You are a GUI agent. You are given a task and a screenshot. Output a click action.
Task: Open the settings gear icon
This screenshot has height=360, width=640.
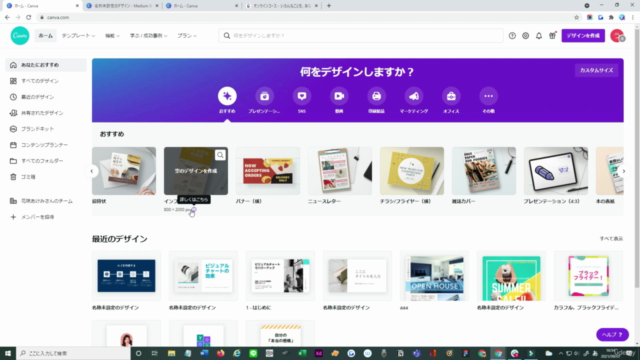tap(526, 36)
